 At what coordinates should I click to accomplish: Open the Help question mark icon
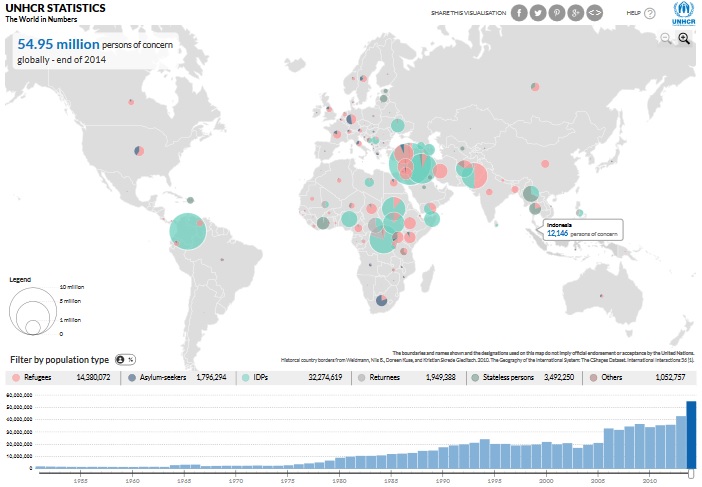(x=650, y=13)
